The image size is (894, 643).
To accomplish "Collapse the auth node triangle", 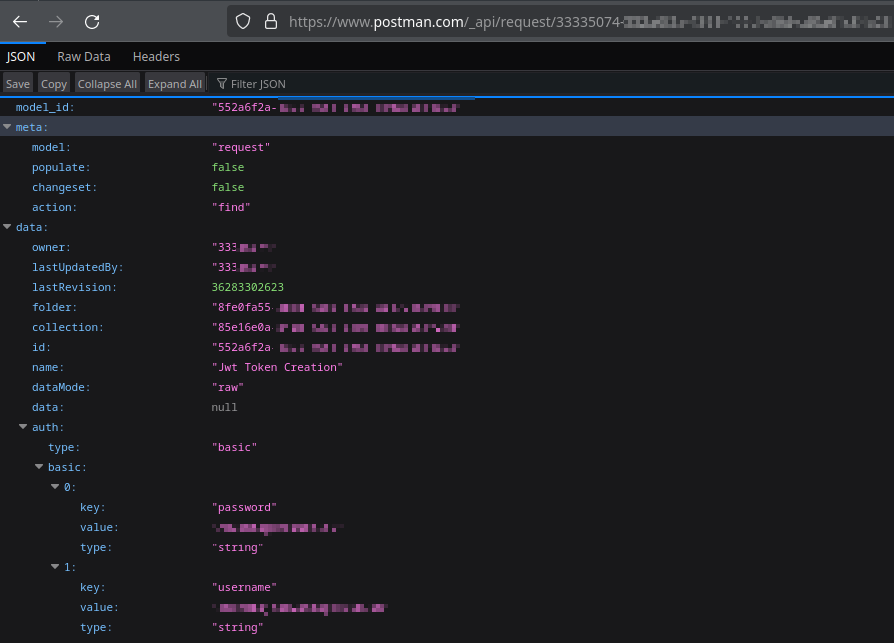I will point(24,427).
